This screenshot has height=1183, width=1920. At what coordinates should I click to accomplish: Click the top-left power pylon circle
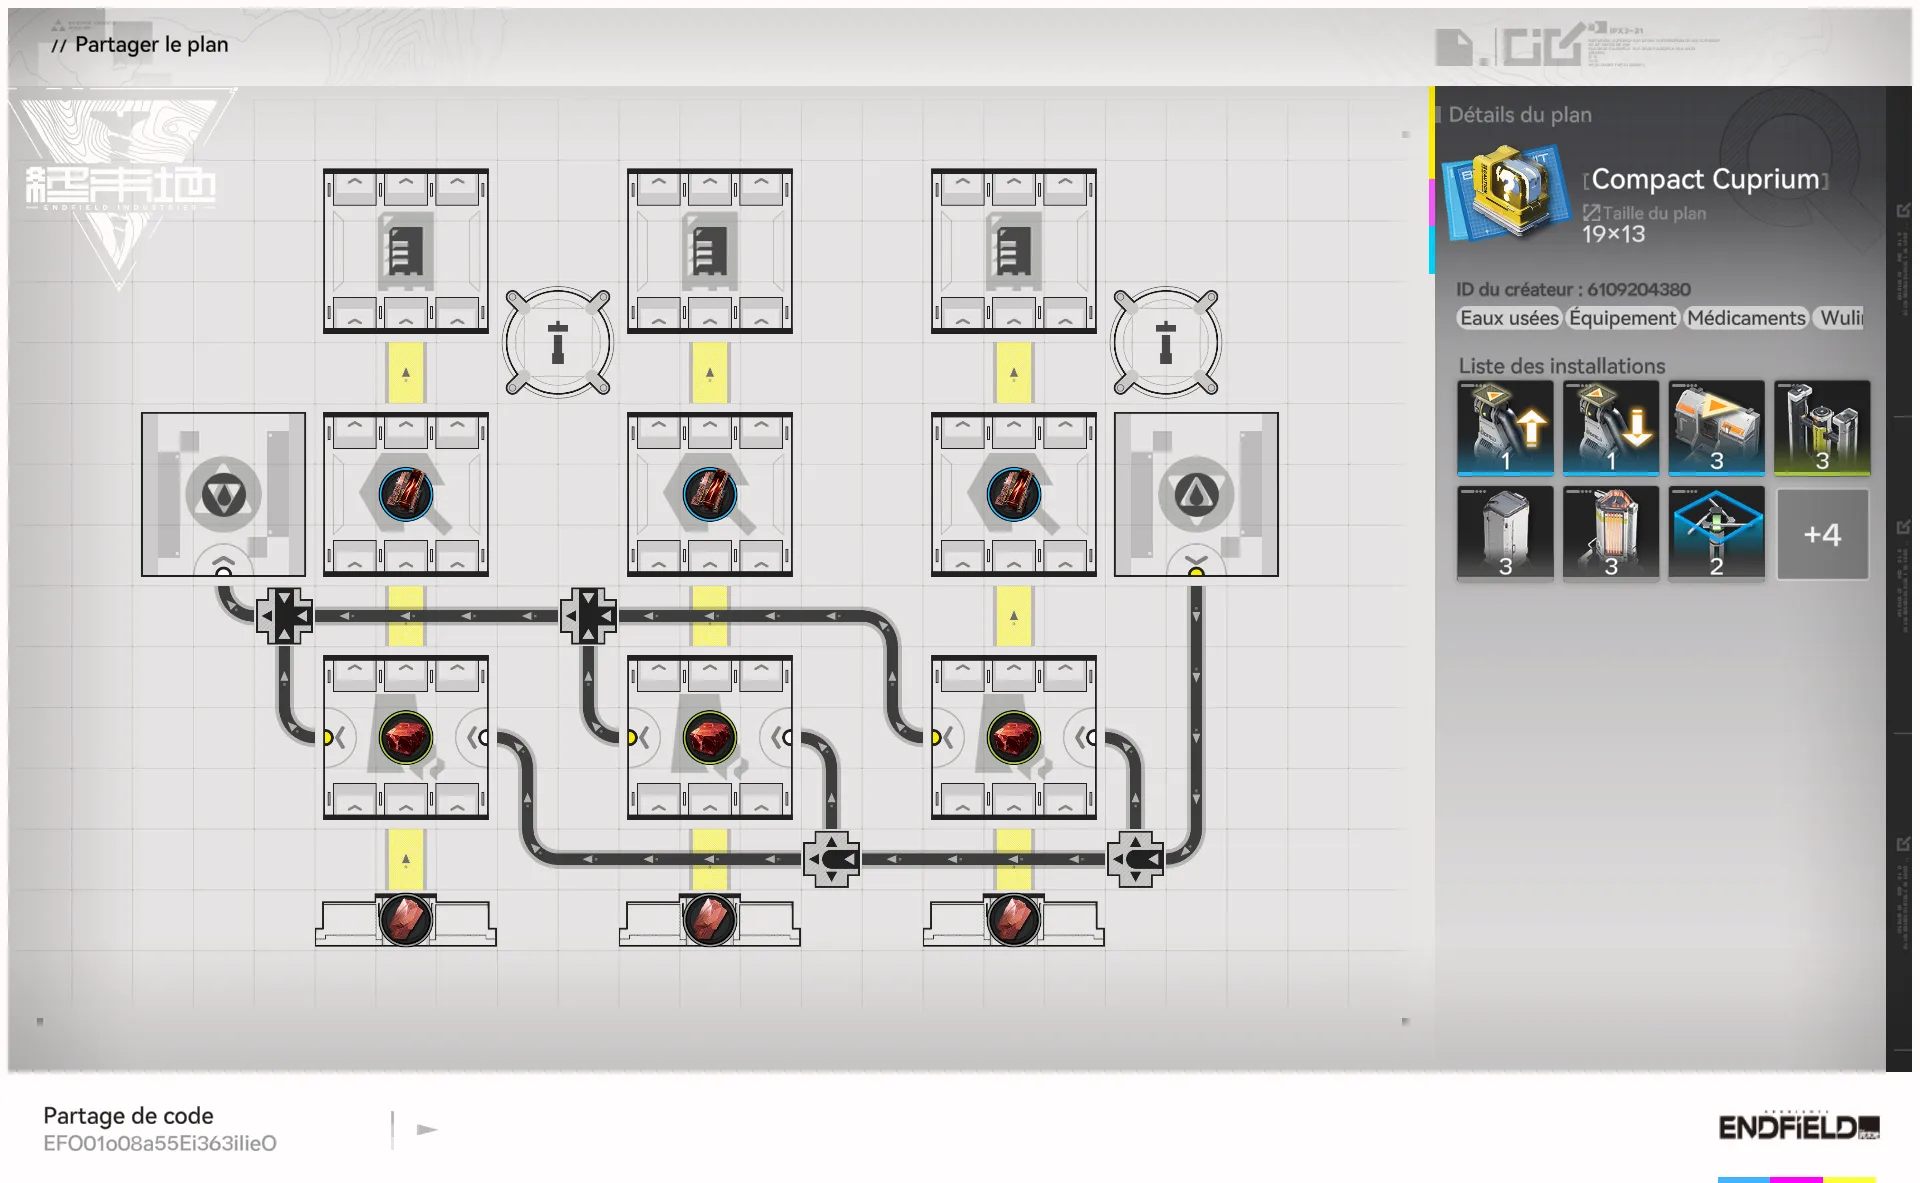point(558,342)
